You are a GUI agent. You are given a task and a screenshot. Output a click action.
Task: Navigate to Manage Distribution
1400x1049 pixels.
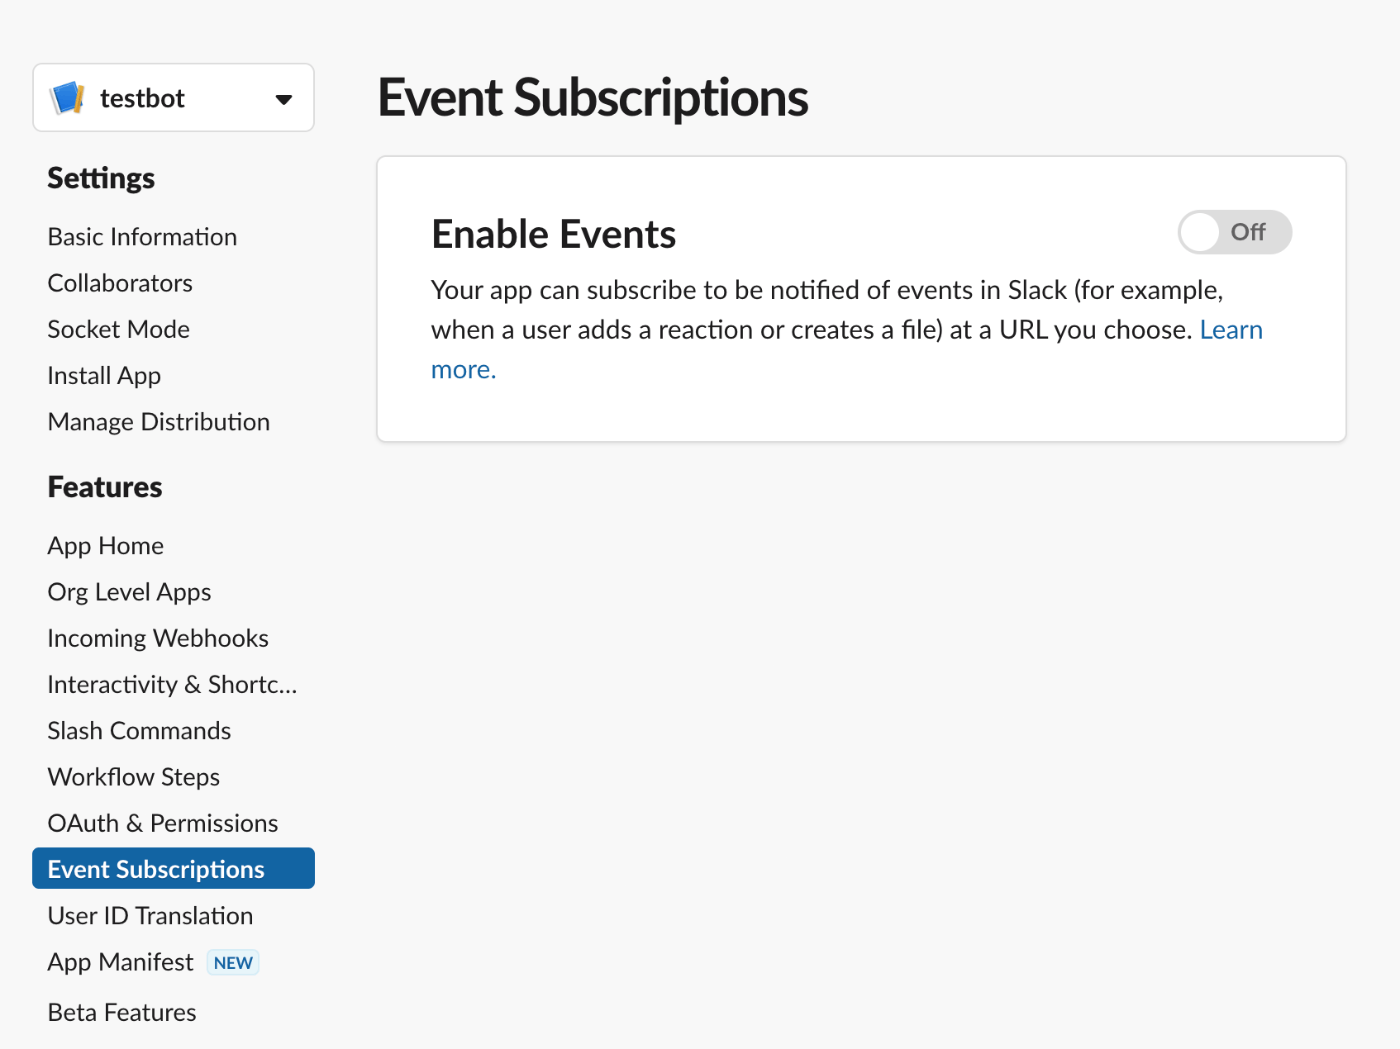pyautogui.click(x=158, y=422)
